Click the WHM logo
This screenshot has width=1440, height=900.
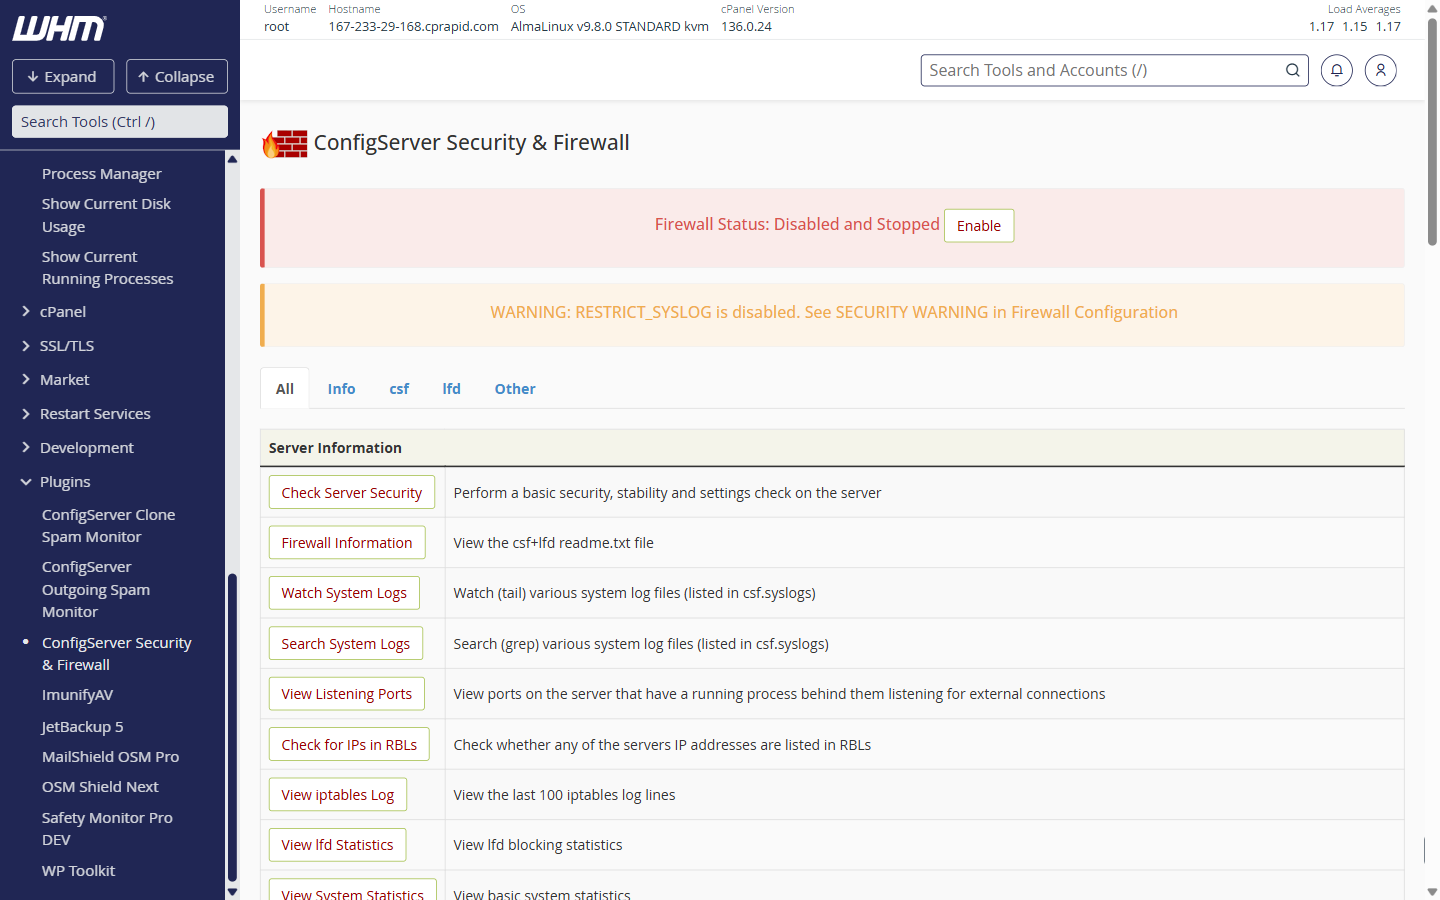tap(59, 29)
